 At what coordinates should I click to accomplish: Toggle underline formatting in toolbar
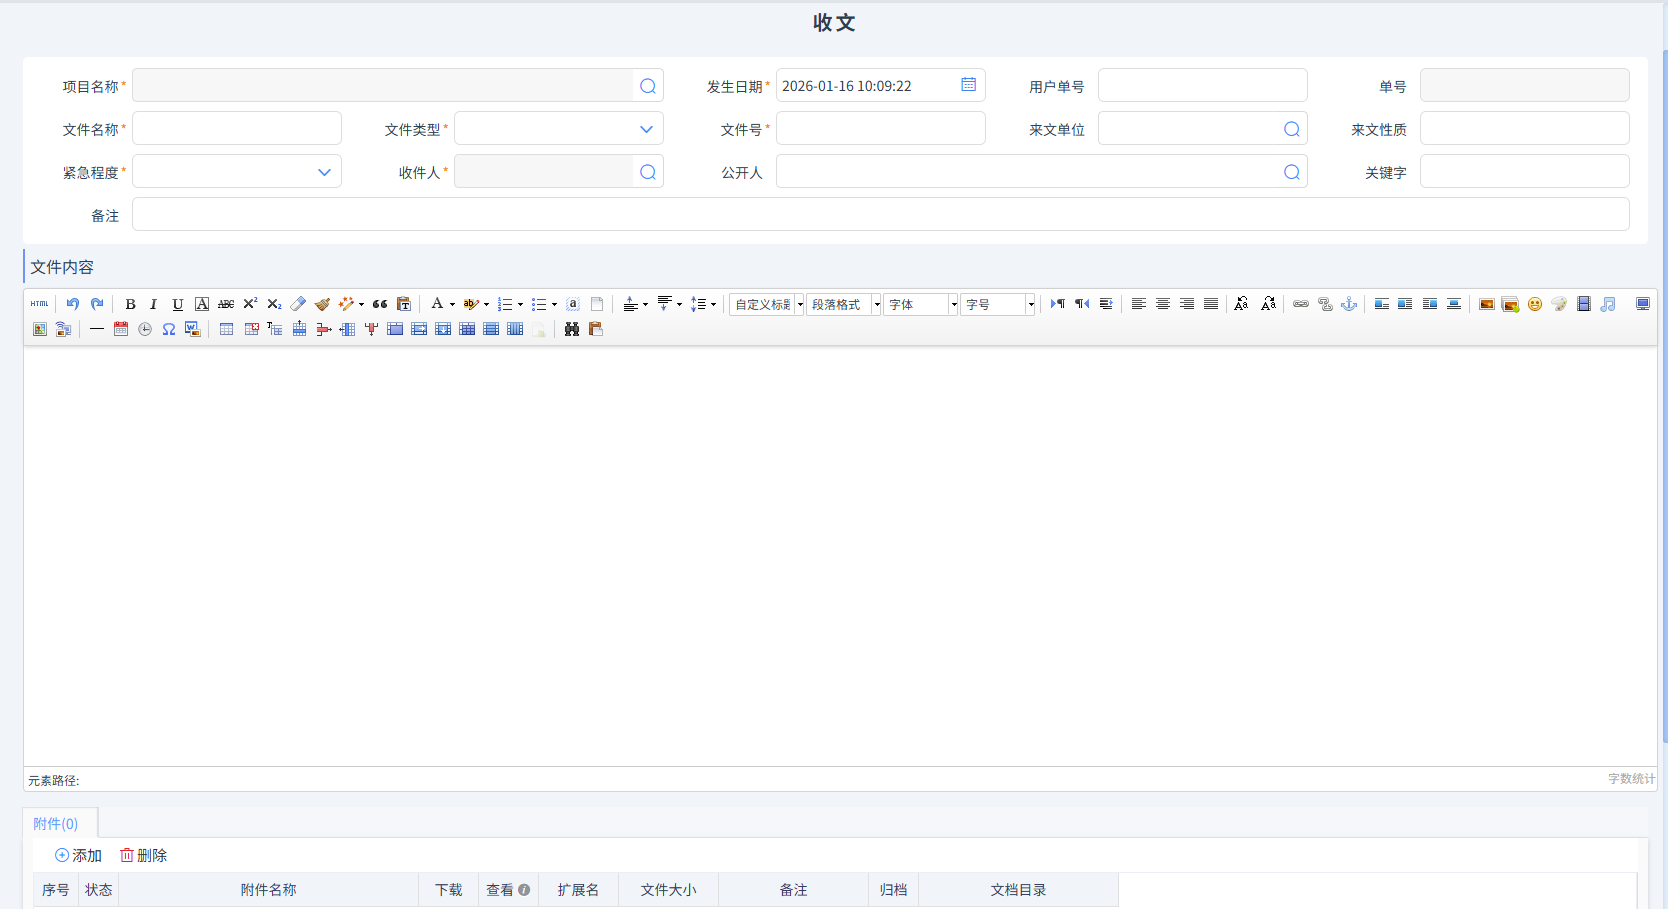click(177, 304)
